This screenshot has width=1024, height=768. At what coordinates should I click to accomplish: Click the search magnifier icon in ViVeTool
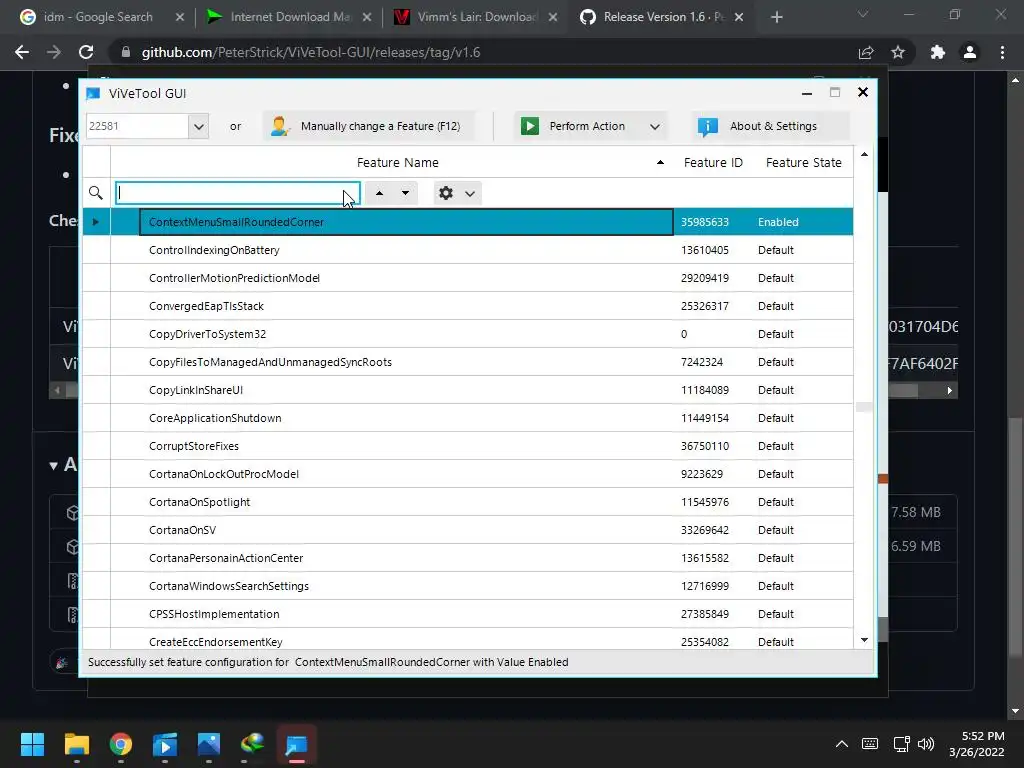95,193
